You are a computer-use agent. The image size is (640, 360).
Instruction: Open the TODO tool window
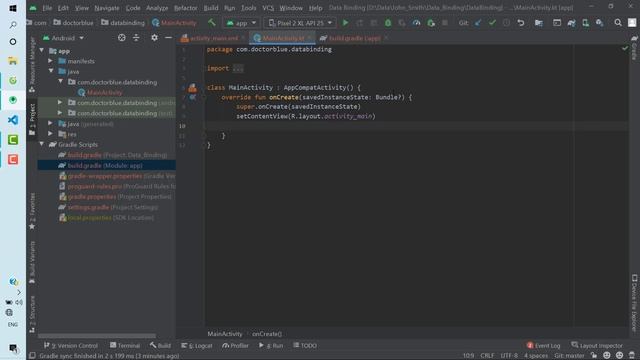(304, 346)
